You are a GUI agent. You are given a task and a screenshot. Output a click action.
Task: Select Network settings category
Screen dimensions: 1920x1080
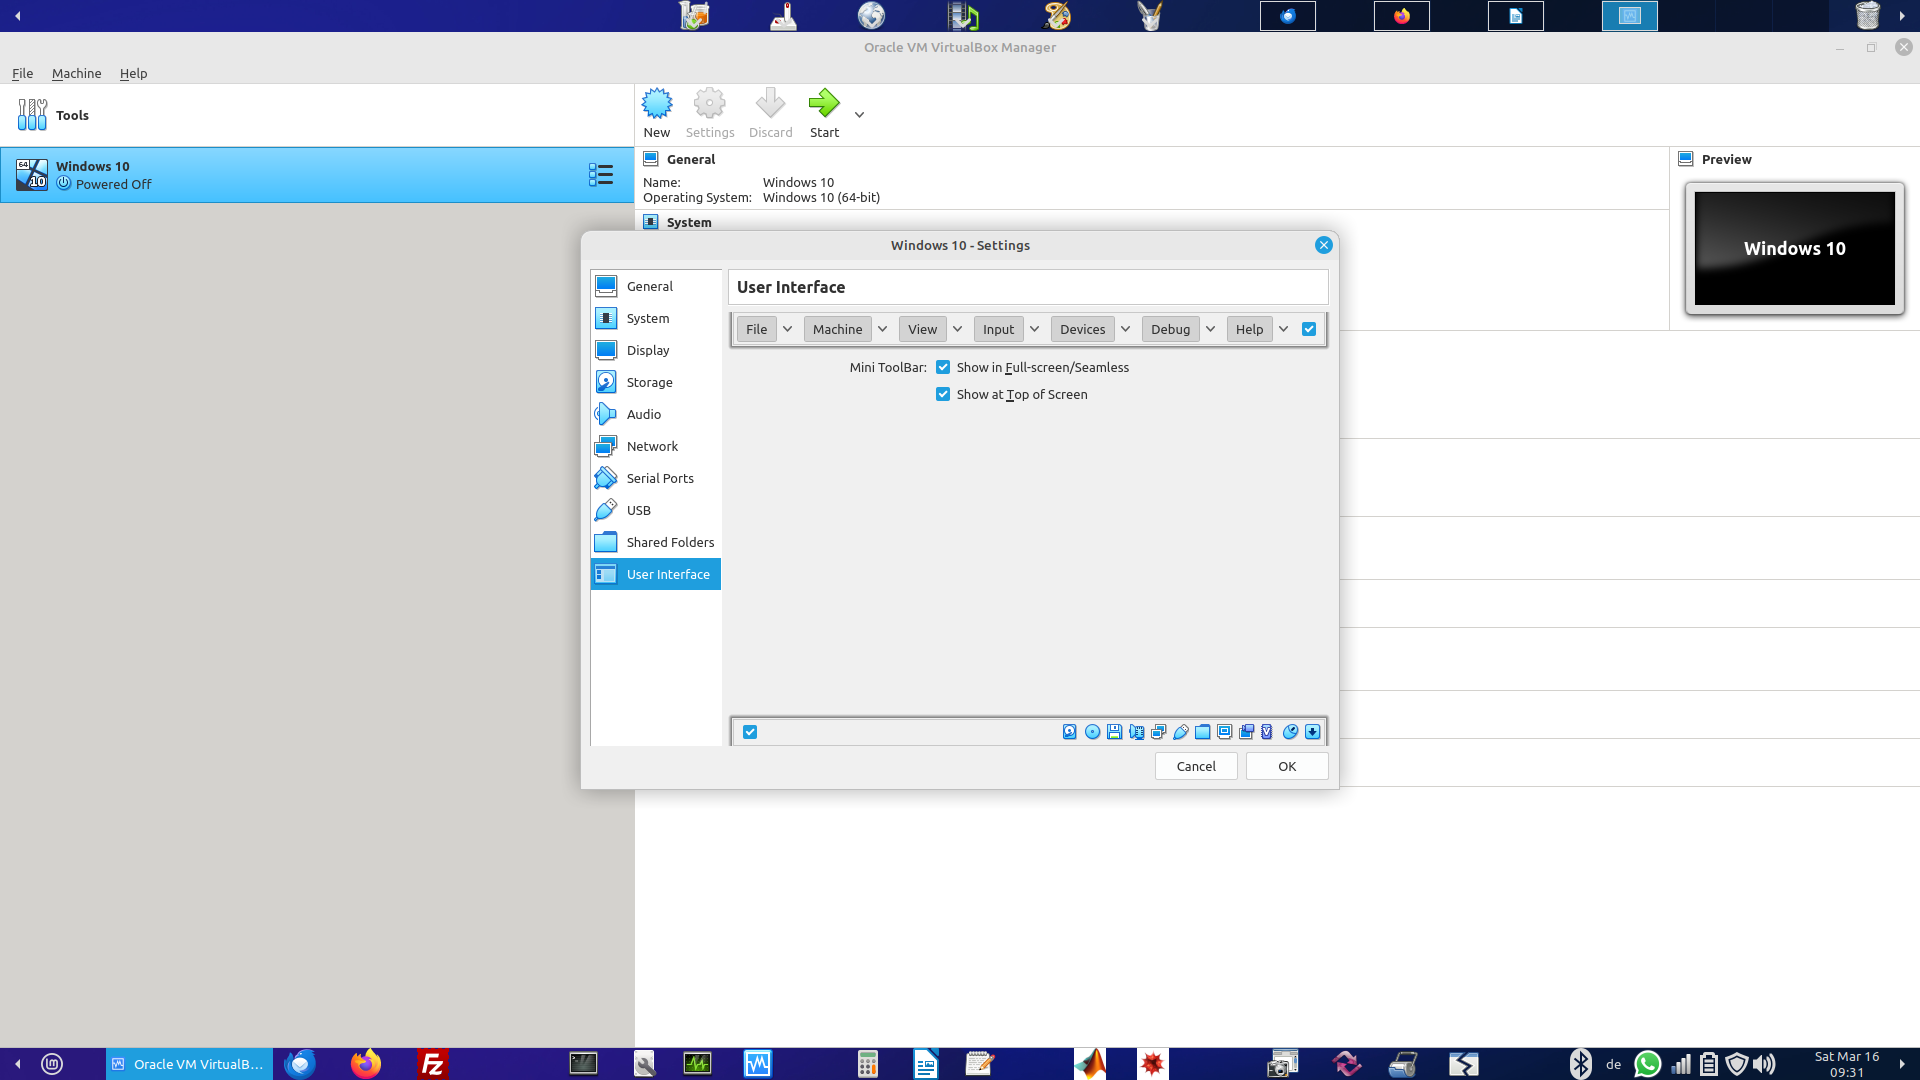pyautogui.click(x=656, y=446)
